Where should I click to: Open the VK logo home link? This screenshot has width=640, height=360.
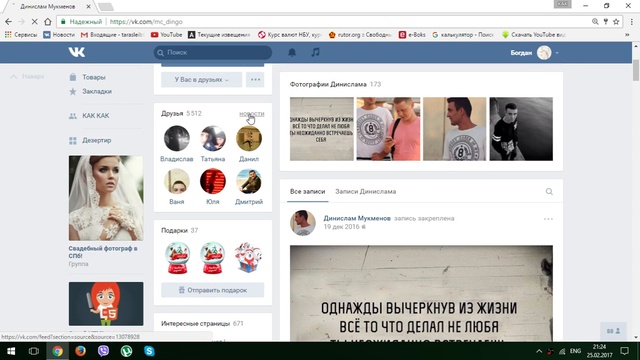(76, 52)
